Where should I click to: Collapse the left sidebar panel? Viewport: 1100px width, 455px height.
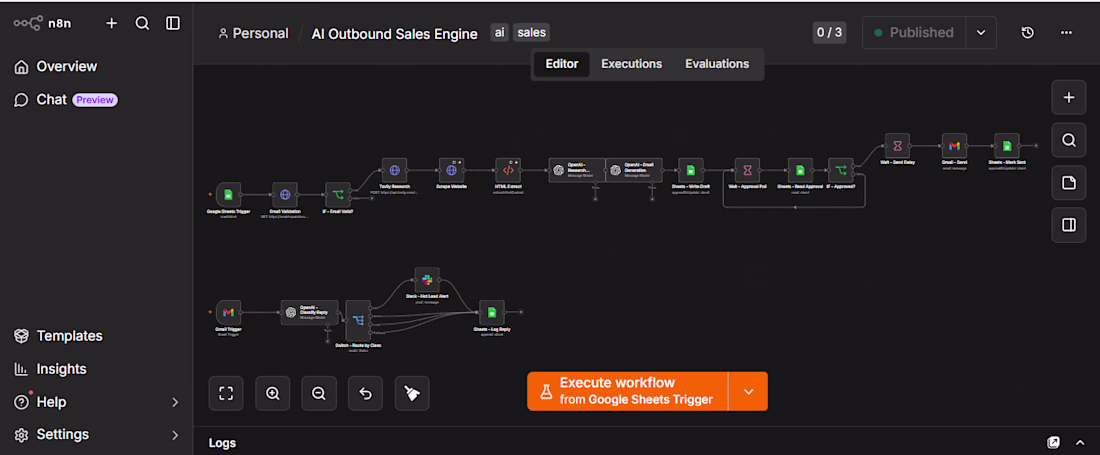click(x=173, y=23)
